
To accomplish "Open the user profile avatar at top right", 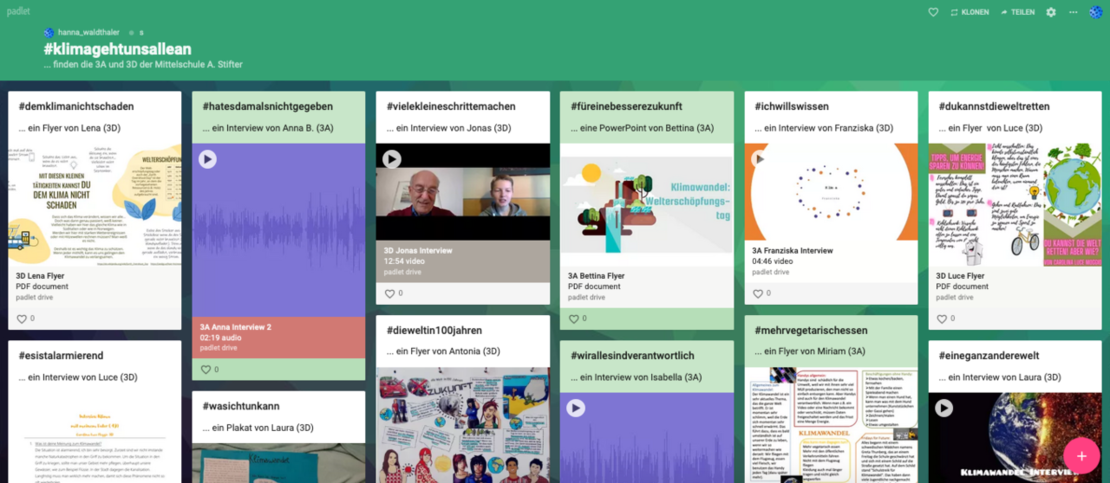I will [x=1096, y=12].
